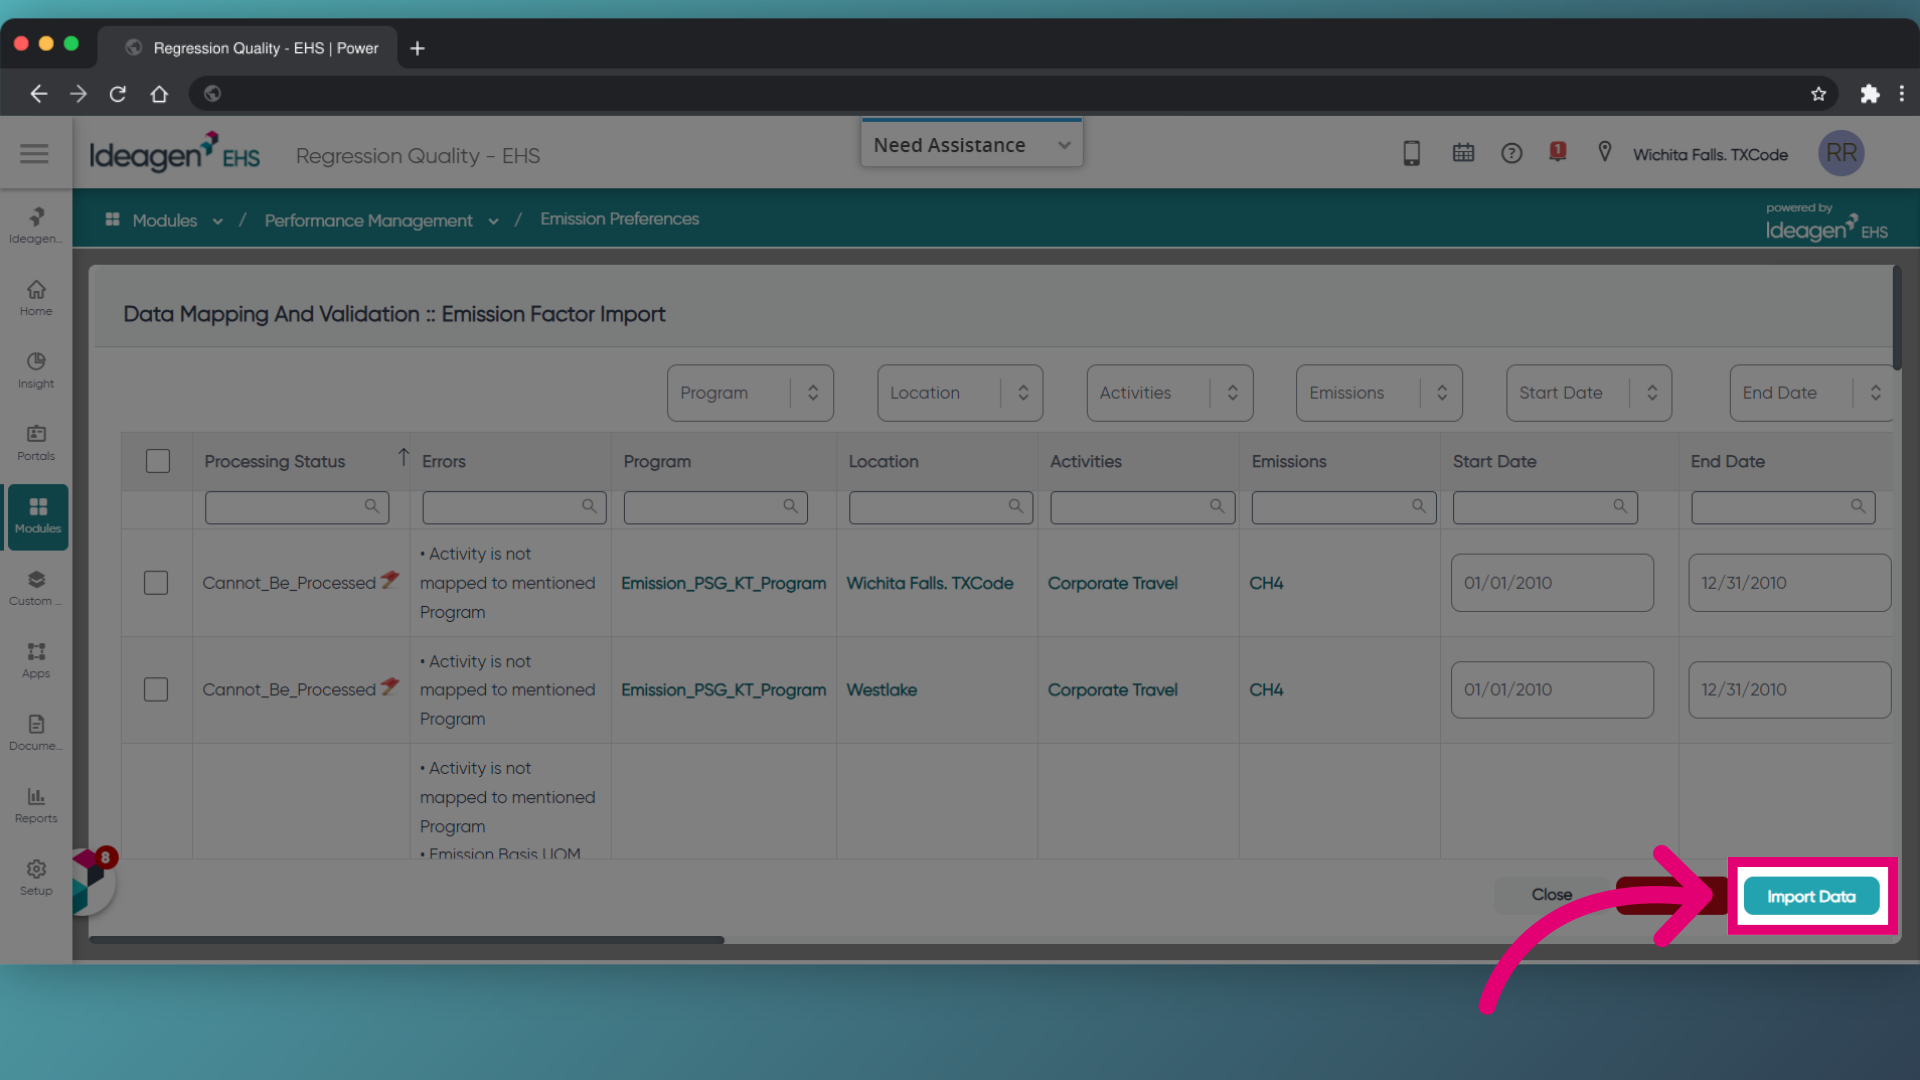
Task: Open the Emission_PSG_KT_Program link in Wichita Falls row
Action: (x=723, y=583)
